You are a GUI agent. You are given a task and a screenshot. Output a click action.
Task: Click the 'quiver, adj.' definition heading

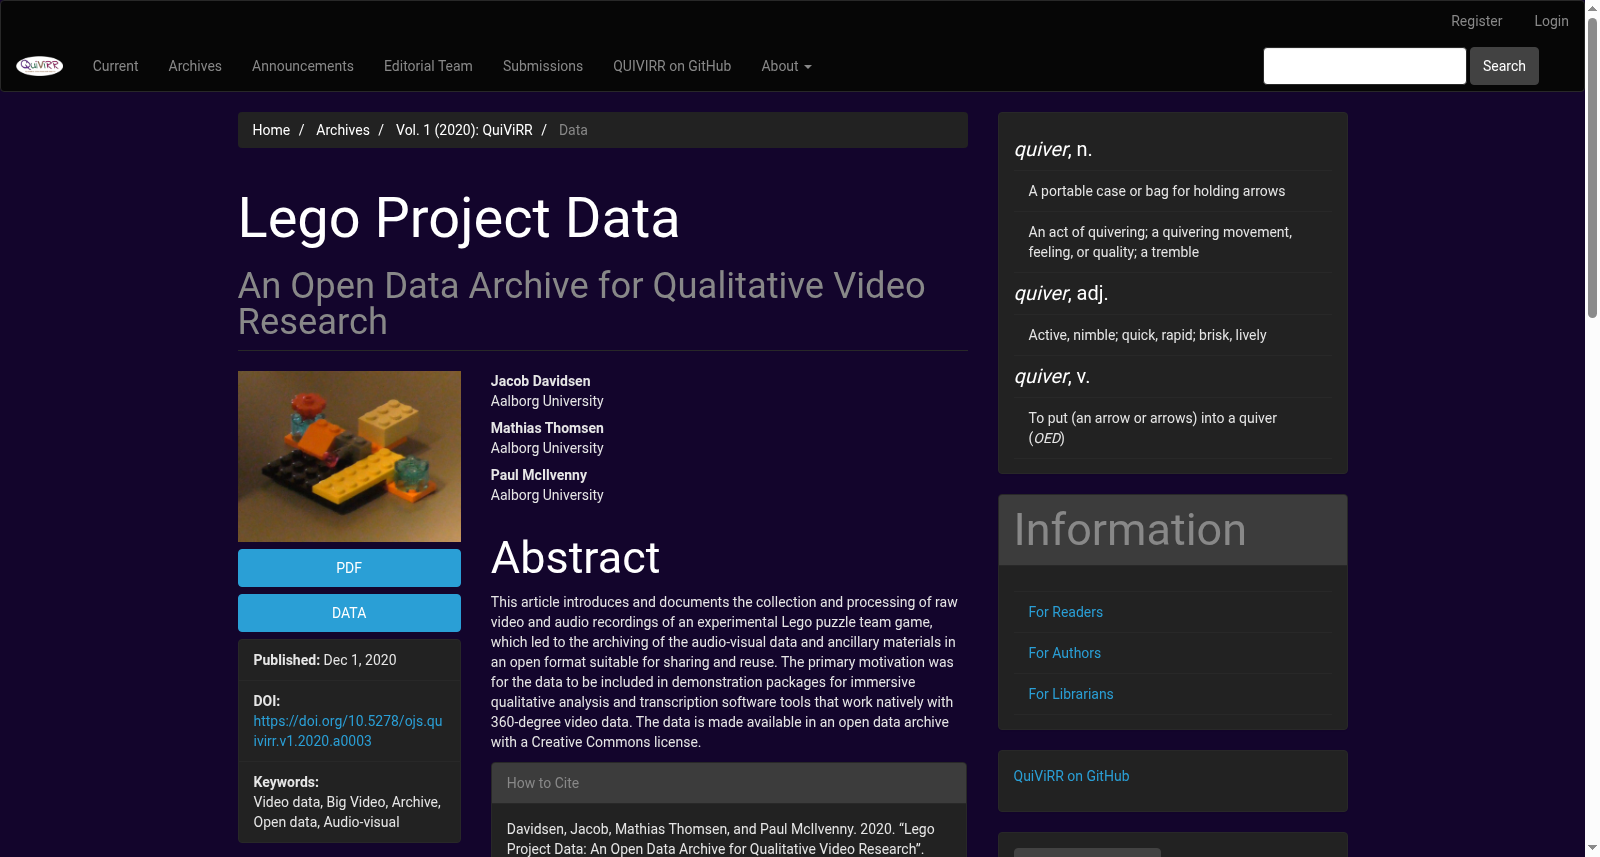pyautogui.click(x=1061, y=293)
